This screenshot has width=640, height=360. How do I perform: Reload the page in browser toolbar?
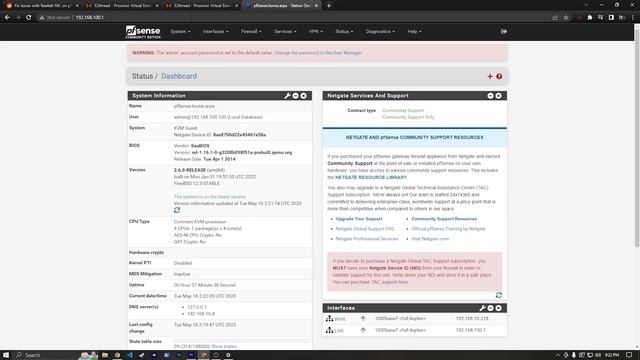(x=29, y=18)
